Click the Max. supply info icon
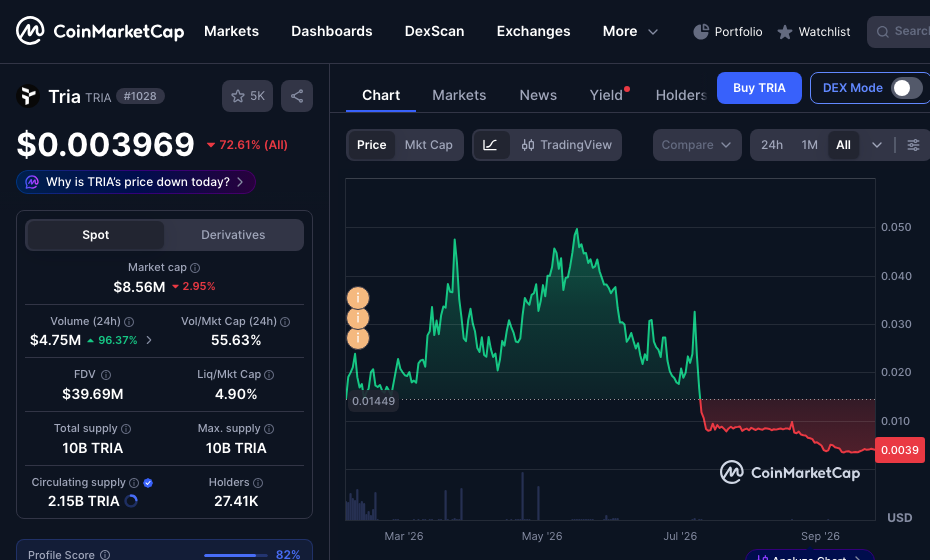This screenshot has width=930, height=560. pos(269,429)
